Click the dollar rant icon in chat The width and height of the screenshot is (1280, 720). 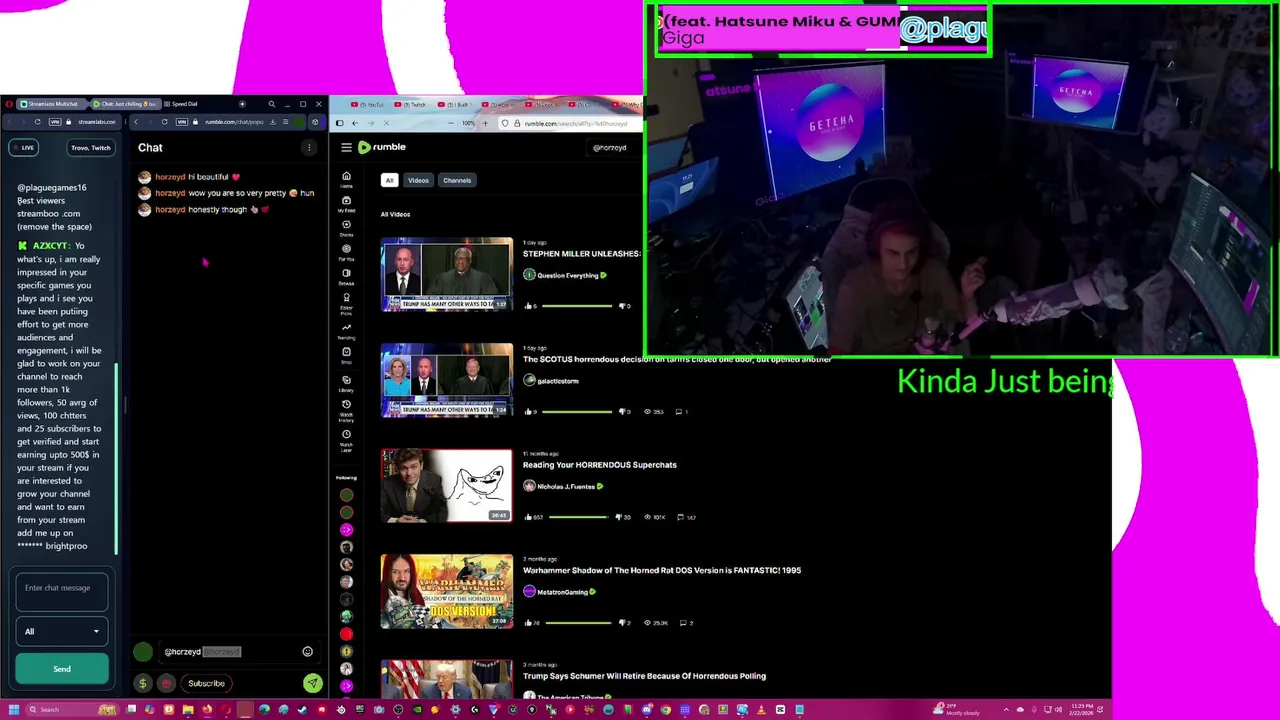142,684
